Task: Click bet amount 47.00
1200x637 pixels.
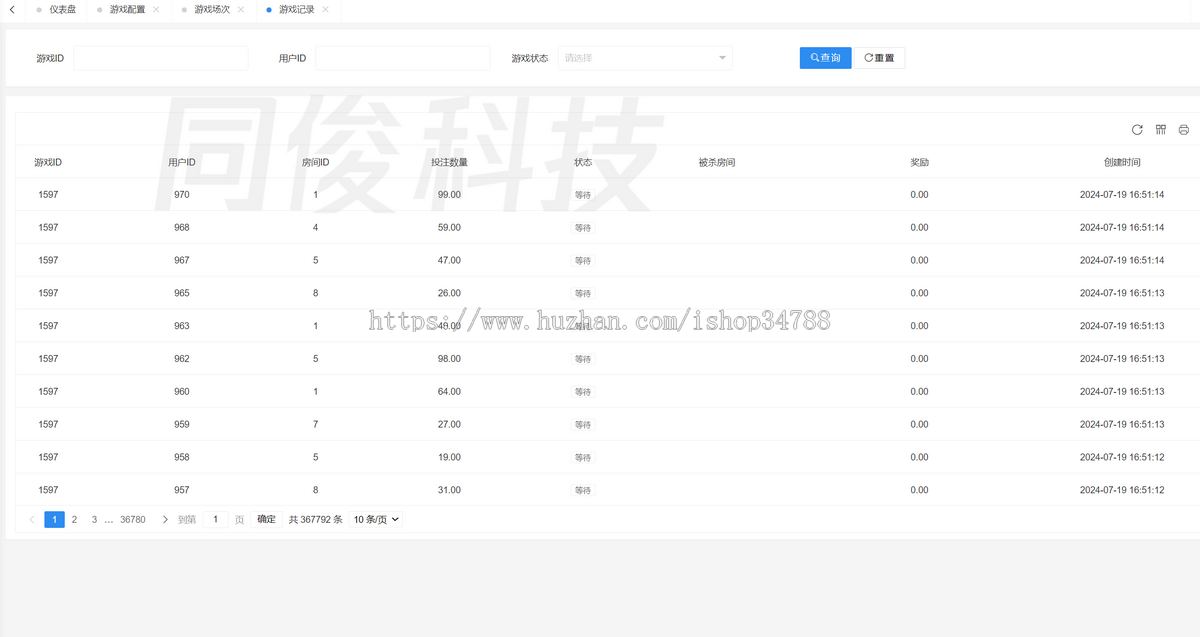Action: (449, 260)
